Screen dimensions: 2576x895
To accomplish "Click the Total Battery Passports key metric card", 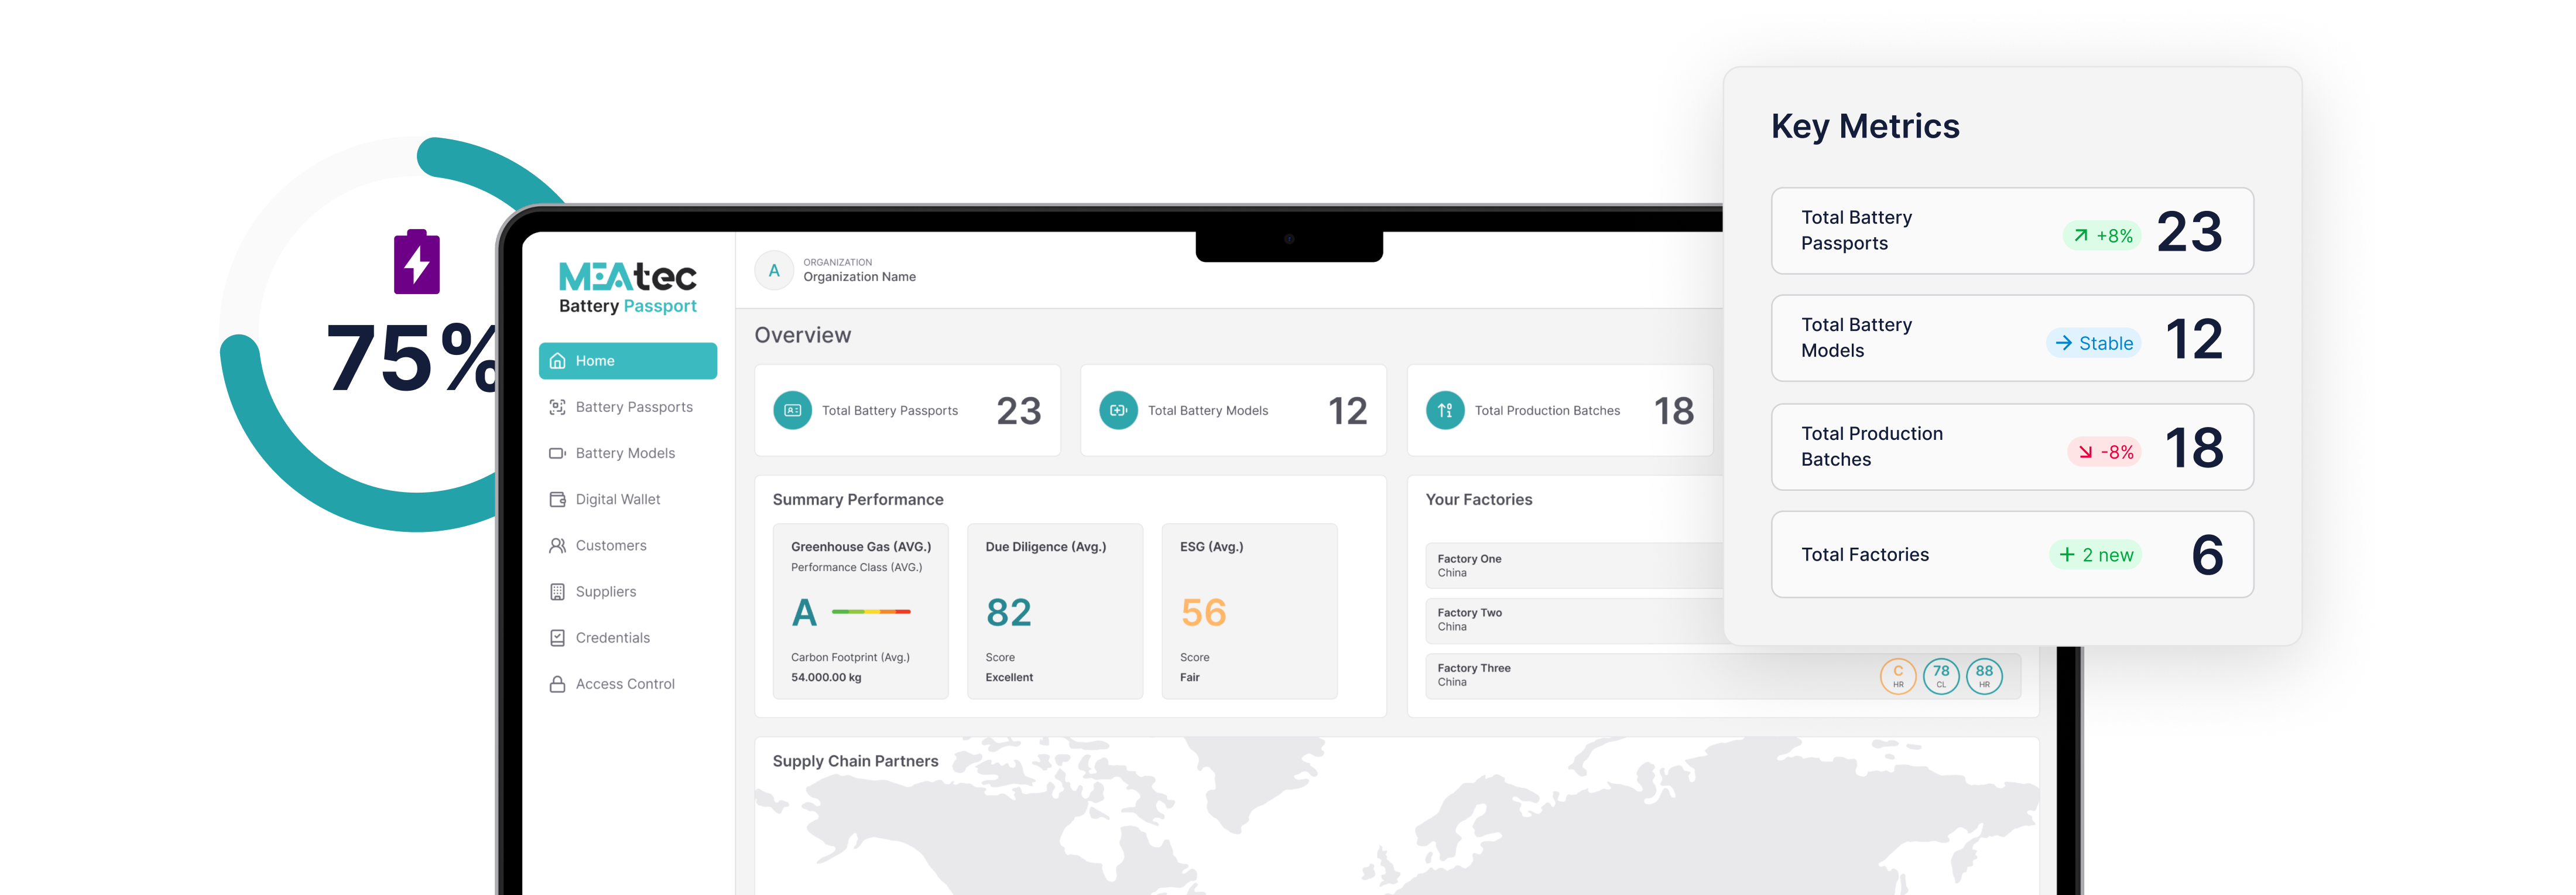I will click(2011, 231).
